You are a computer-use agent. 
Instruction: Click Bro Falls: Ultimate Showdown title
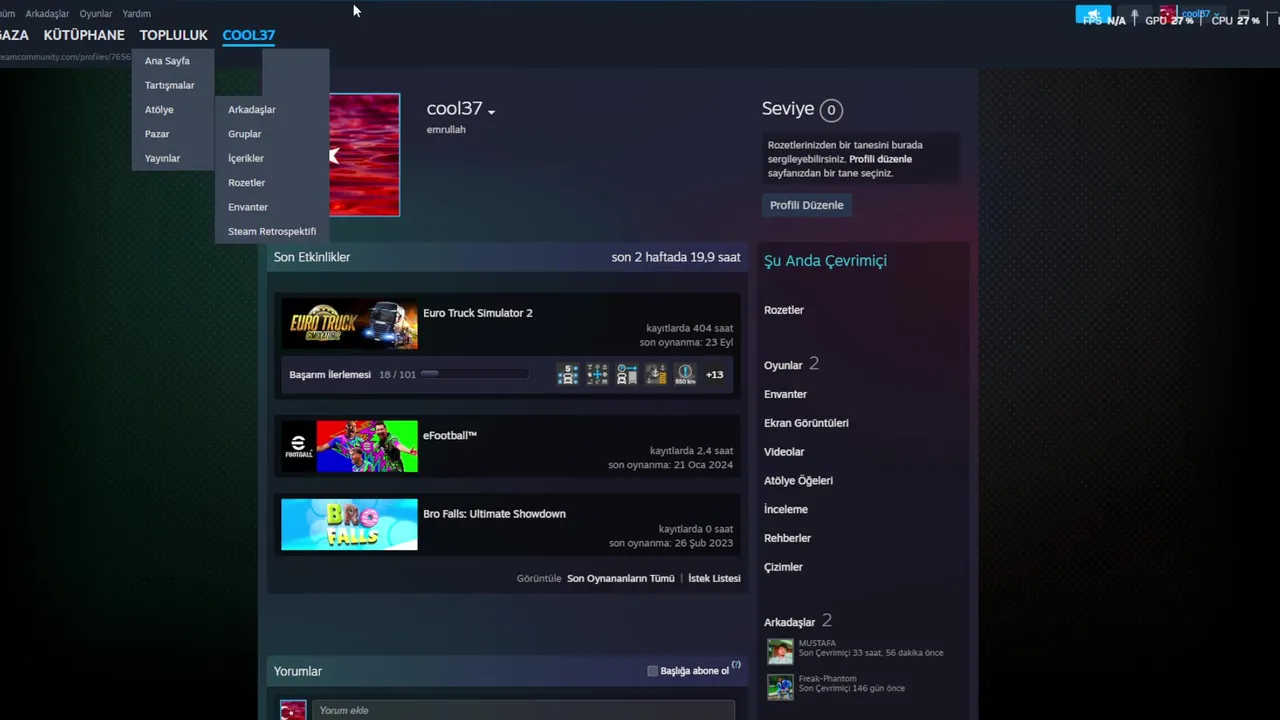pyautogui.click(x=494, y=514)
